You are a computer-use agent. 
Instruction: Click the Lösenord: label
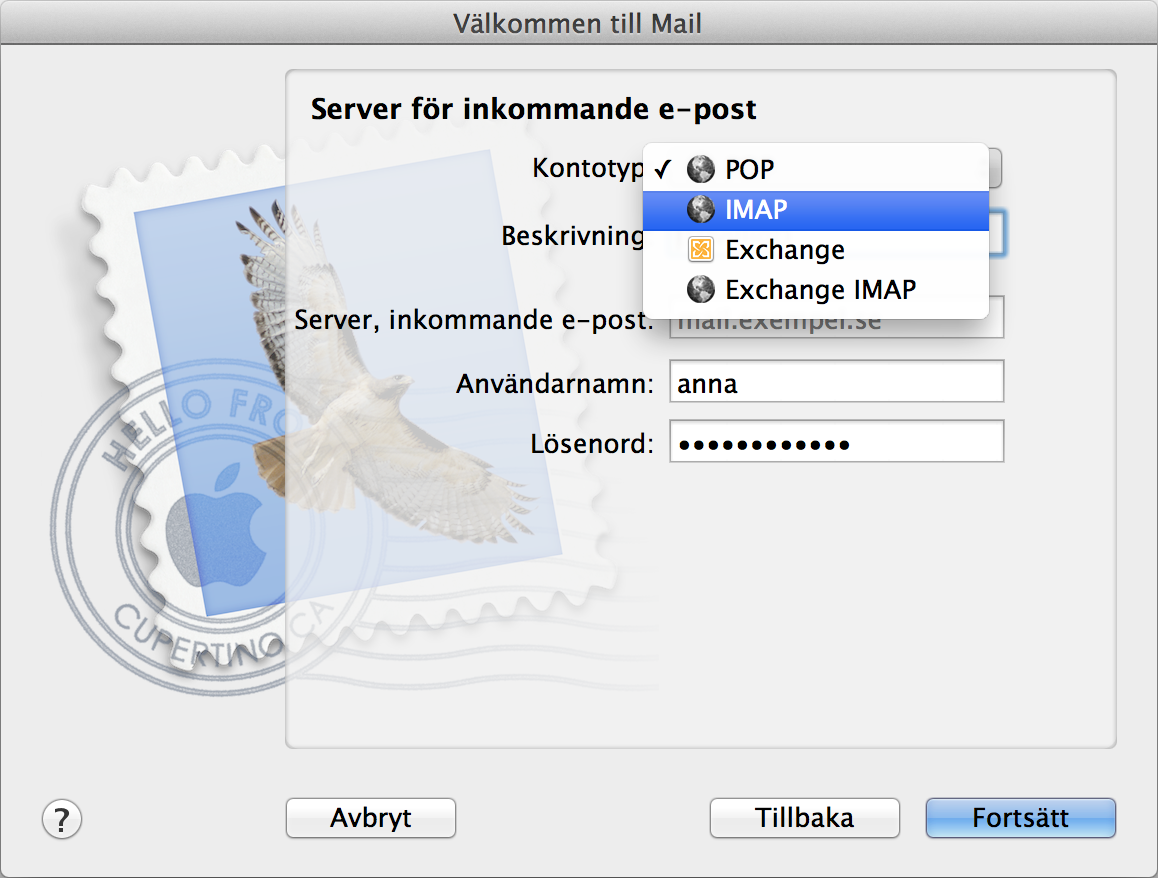tap(592, 444)
